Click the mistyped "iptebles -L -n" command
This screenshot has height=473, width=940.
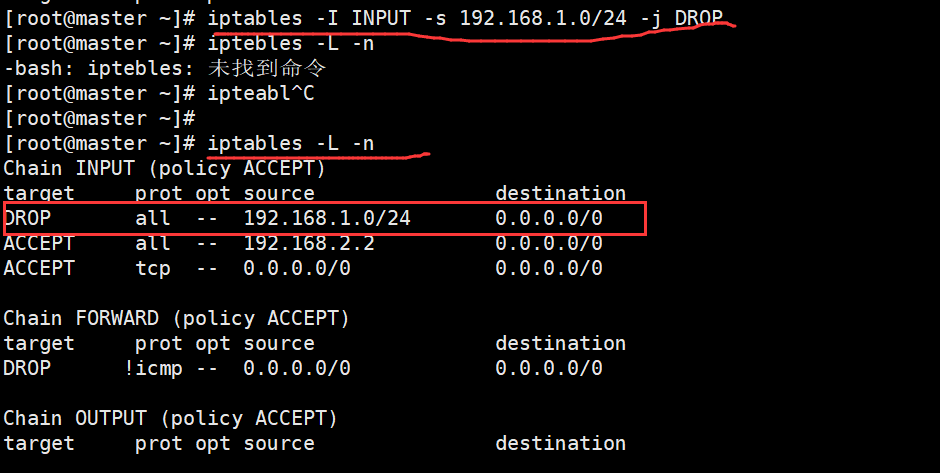pyautogui.click(x=290, y=43)
